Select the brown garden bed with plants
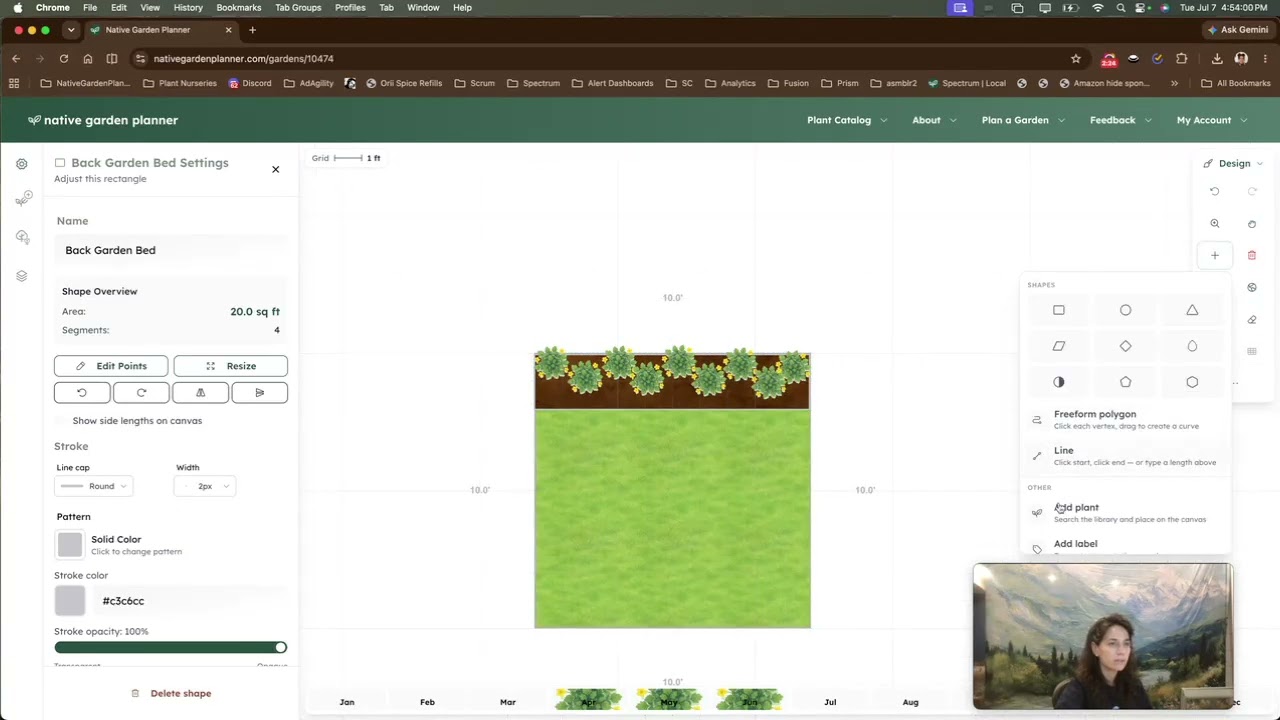 point(672,380)
